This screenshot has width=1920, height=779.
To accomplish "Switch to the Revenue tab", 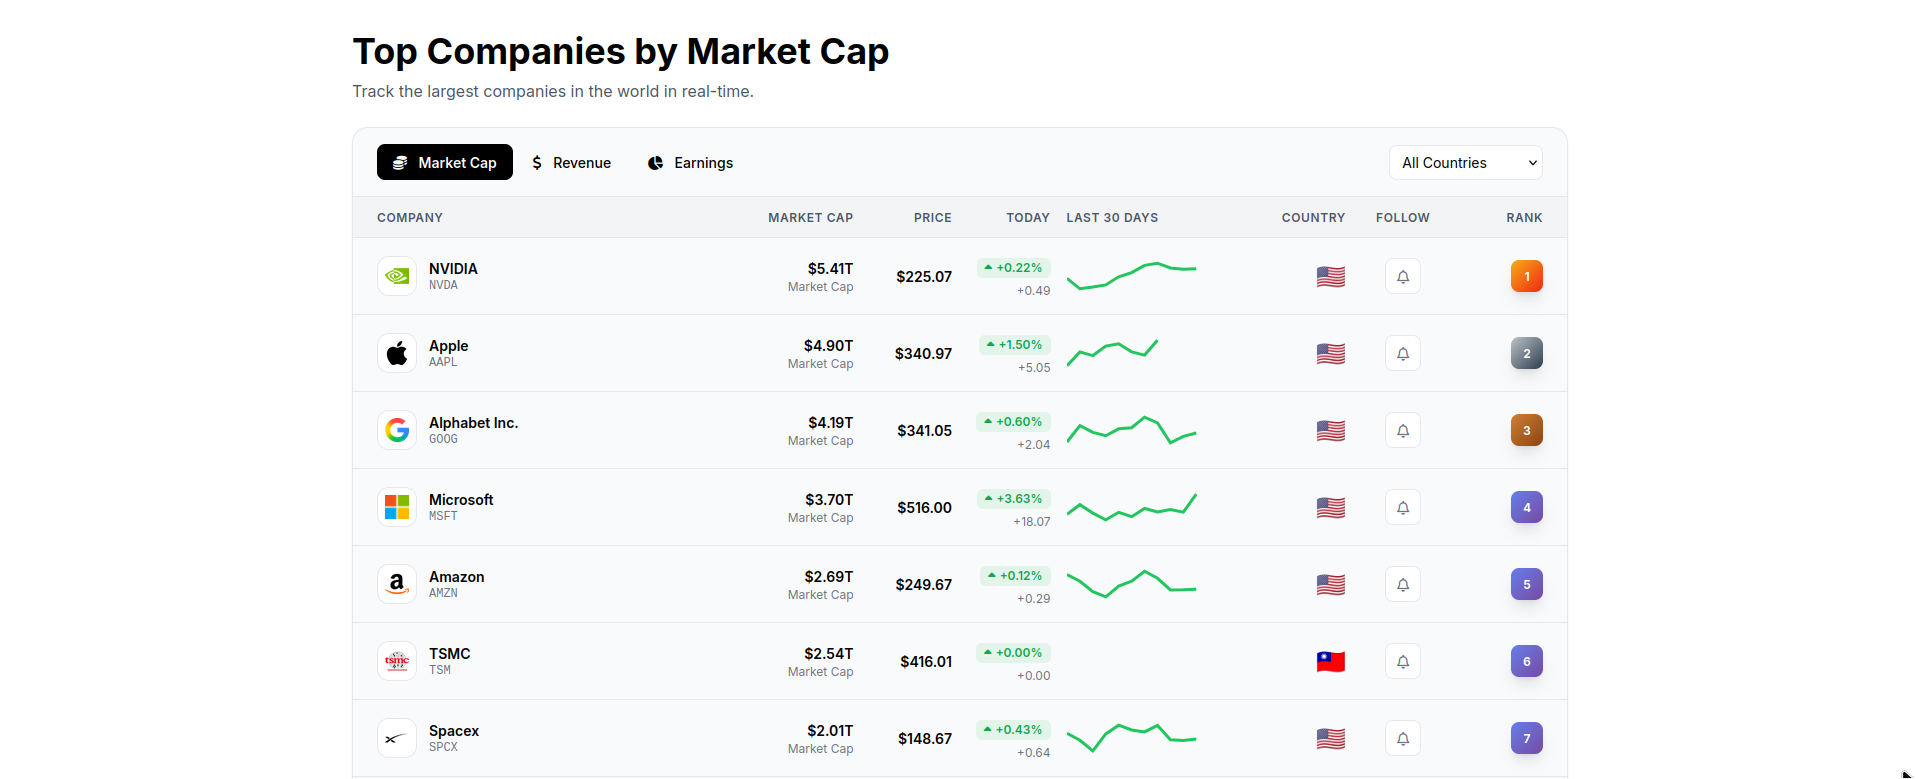I will 571,162.
